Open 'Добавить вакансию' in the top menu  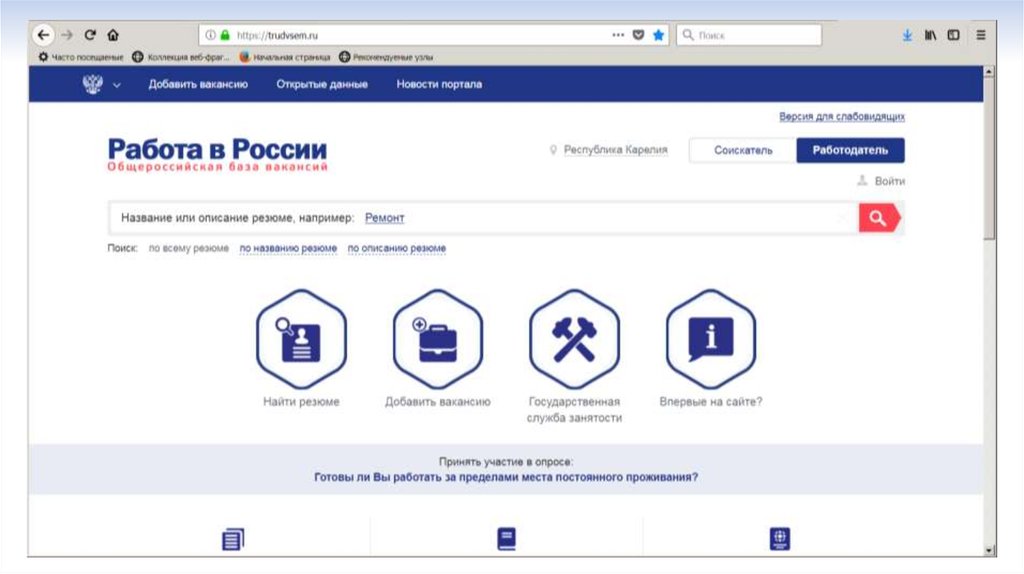pos(198,84)
